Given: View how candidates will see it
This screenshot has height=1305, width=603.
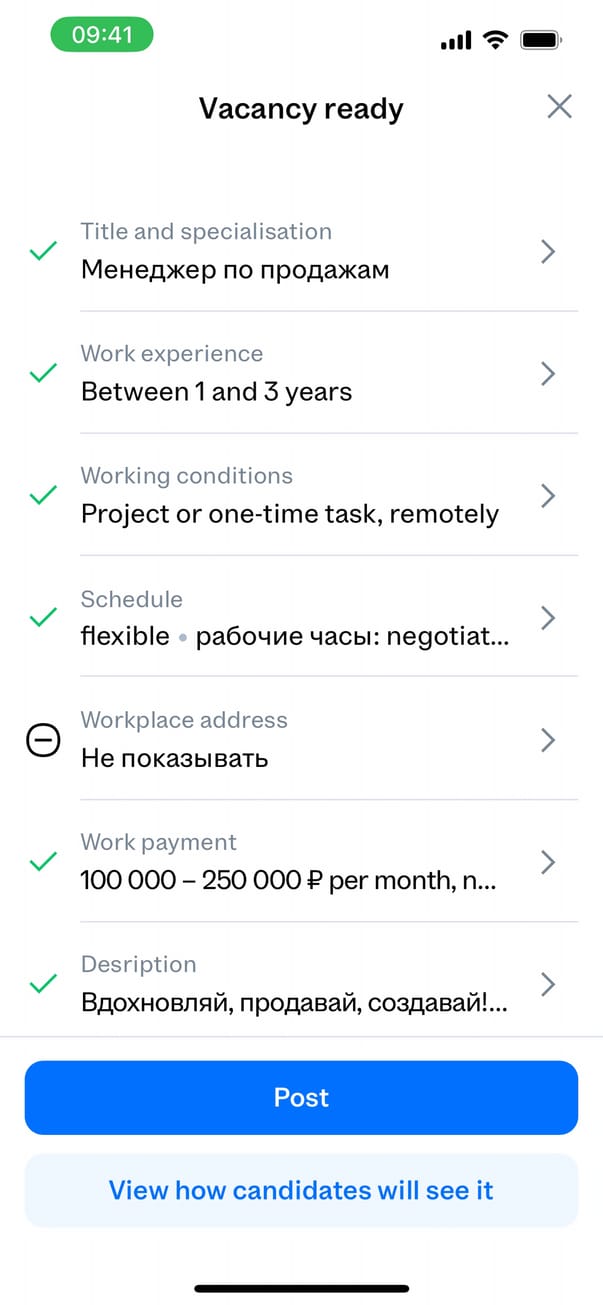Looking at the screenshot, I should tap(301, 1191).
